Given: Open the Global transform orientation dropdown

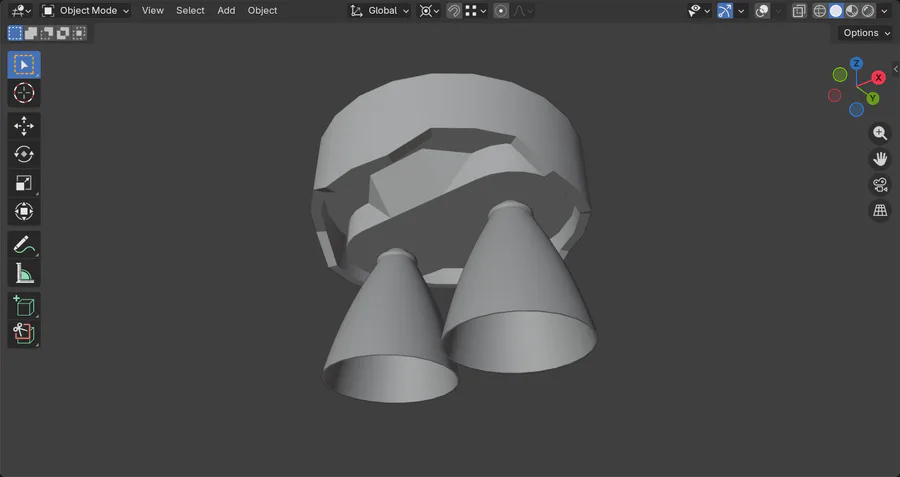Looking at the screenshot, I should [379, 10].
